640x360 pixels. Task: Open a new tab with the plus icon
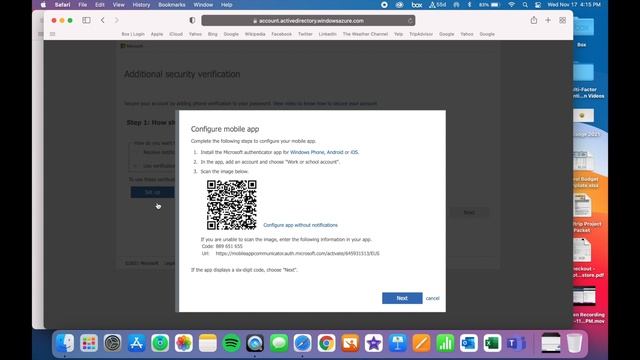(548, 20)
